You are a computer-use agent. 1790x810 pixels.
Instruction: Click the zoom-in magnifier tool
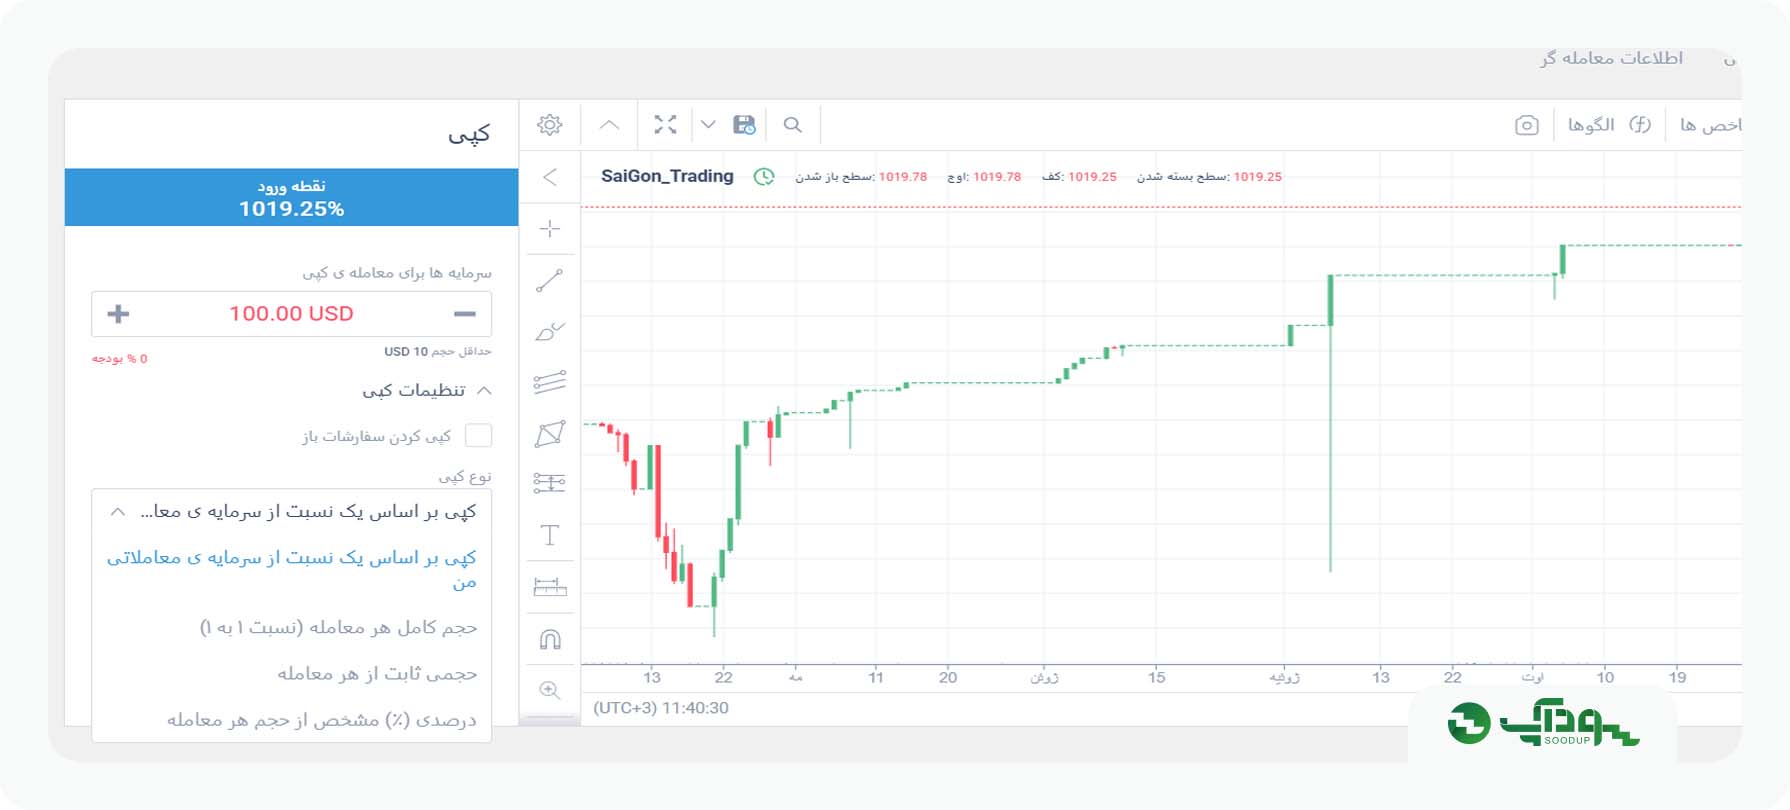(550, 690)
